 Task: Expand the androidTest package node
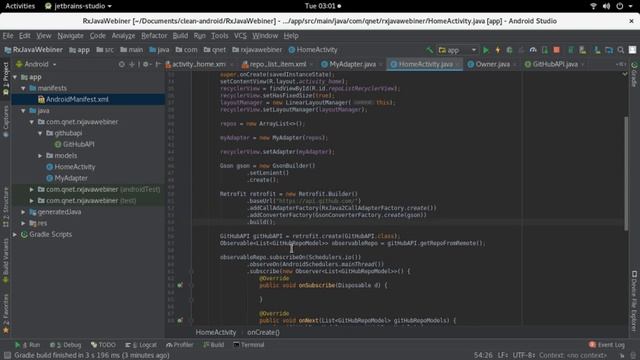tap(32, 189)
